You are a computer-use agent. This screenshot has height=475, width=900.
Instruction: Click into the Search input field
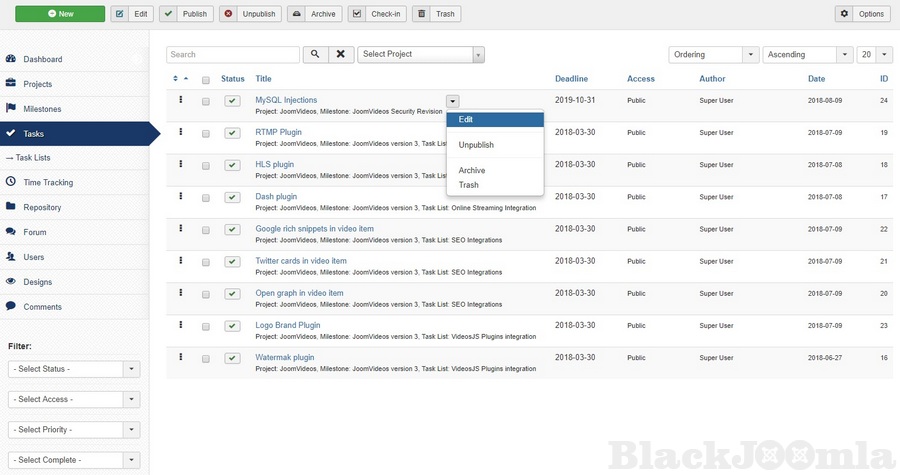[x=233, y=54]
